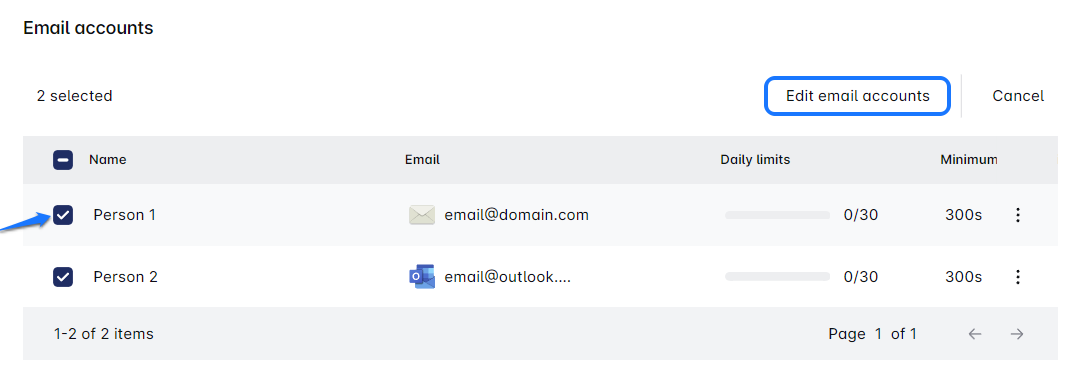Screen dimensions: 1071x386
Task: Go to the next page arrow
Action: (1017, 334)
